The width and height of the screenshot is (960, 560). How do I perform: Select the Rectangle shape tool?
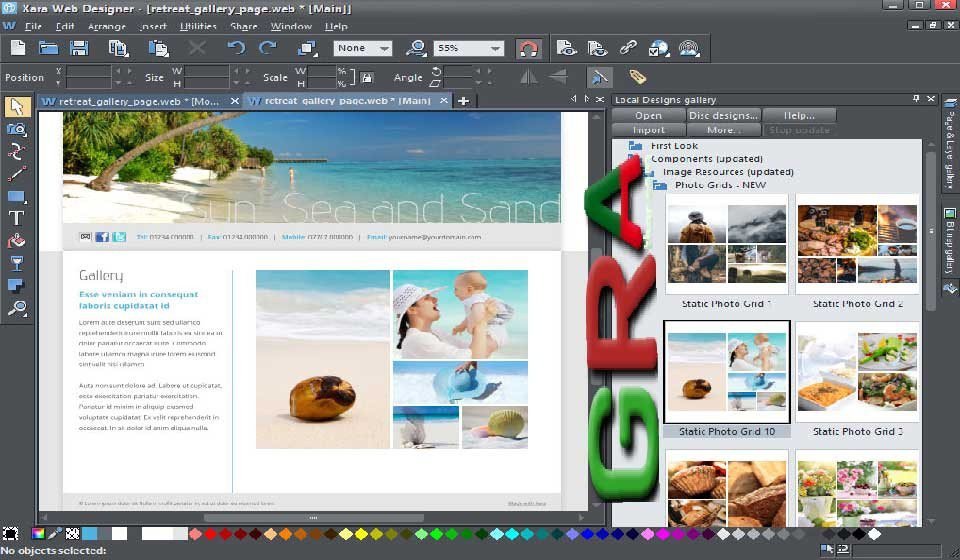[x=16, y=196]
